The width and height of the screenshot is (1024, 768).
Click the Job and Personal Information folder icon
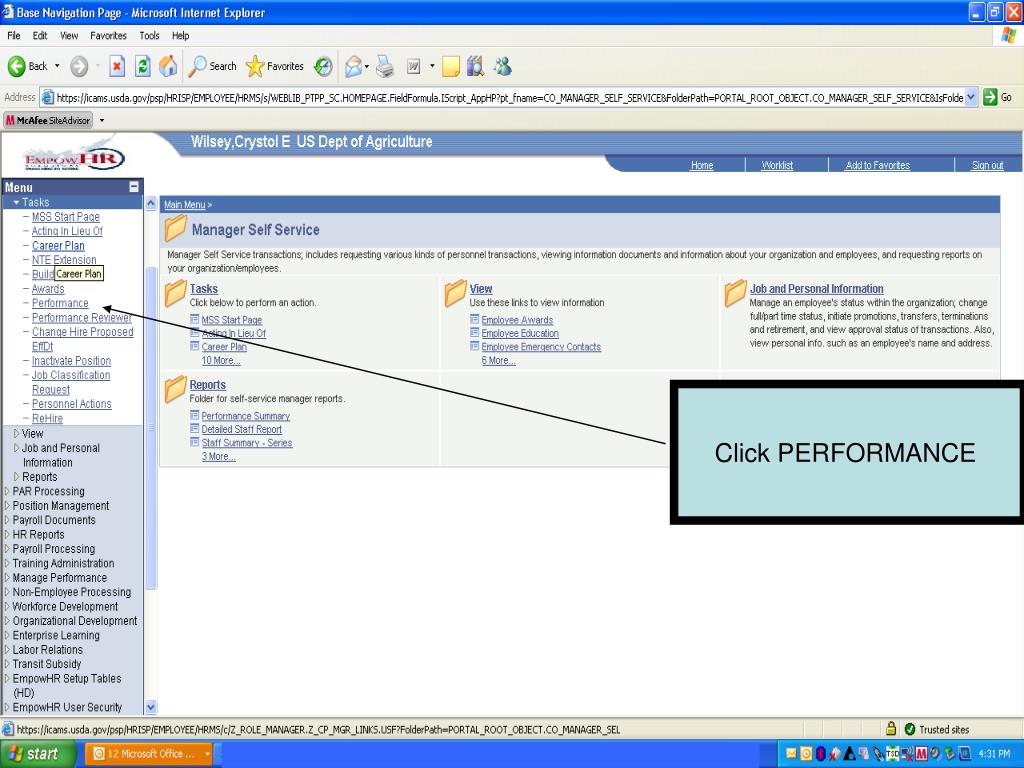tap(735, 293)
